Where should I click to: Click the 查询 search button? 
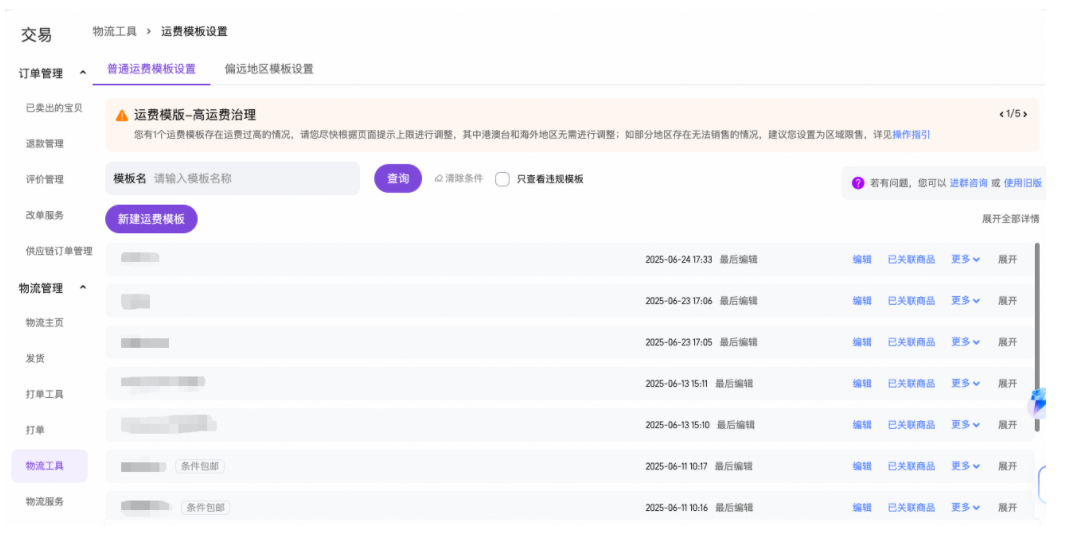[398, 178]
